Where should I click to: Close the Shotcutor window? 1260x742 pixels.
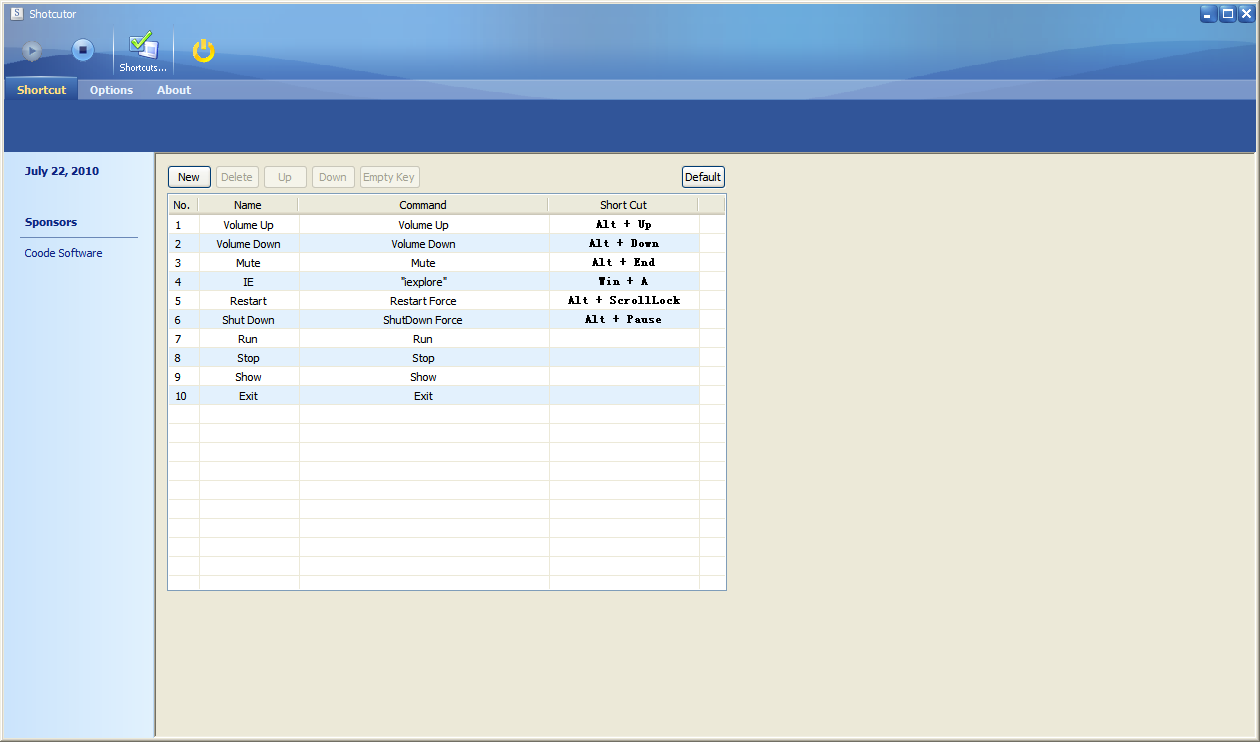click(1246, 14)
